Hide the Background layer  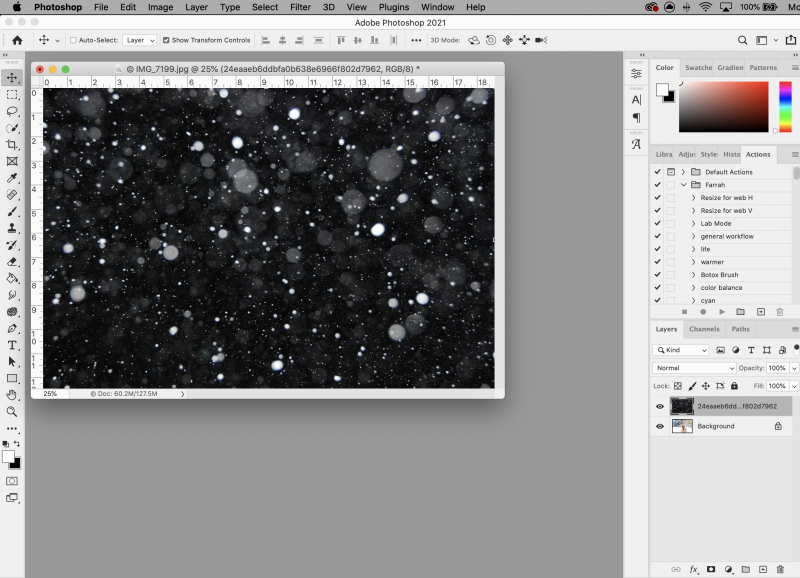click(660, 426)
